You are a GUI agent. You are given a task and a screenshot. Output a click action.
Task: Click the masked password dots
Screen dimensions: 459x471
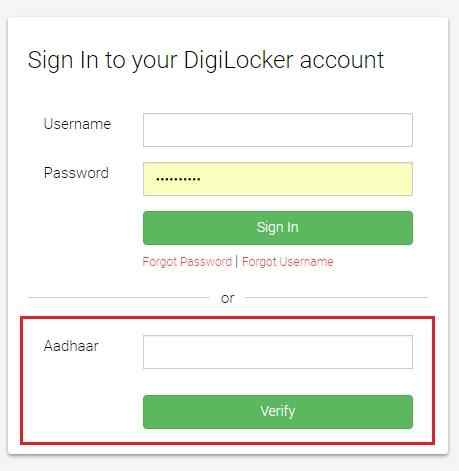click(178, 179)
